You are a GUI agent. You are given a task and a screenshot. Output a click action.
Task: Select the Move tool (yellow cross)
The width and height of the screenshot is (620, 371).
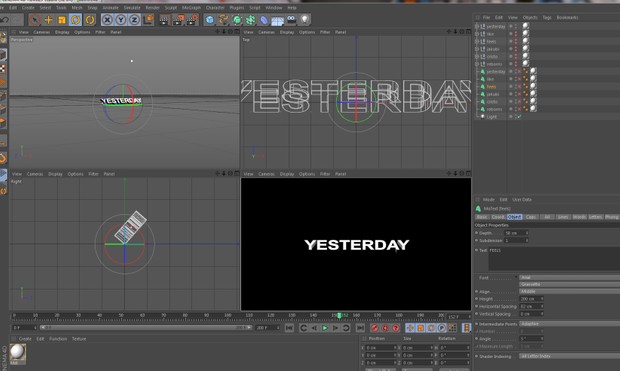(x=48, y=19)
